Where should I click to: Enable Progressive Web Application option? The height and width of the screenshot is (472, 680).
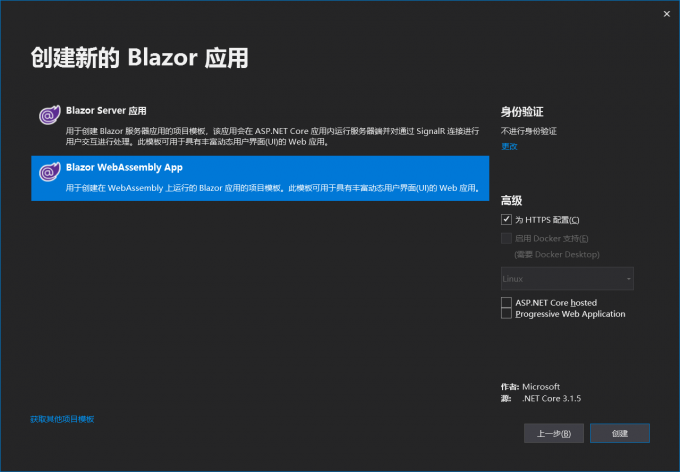coord(506,314)
